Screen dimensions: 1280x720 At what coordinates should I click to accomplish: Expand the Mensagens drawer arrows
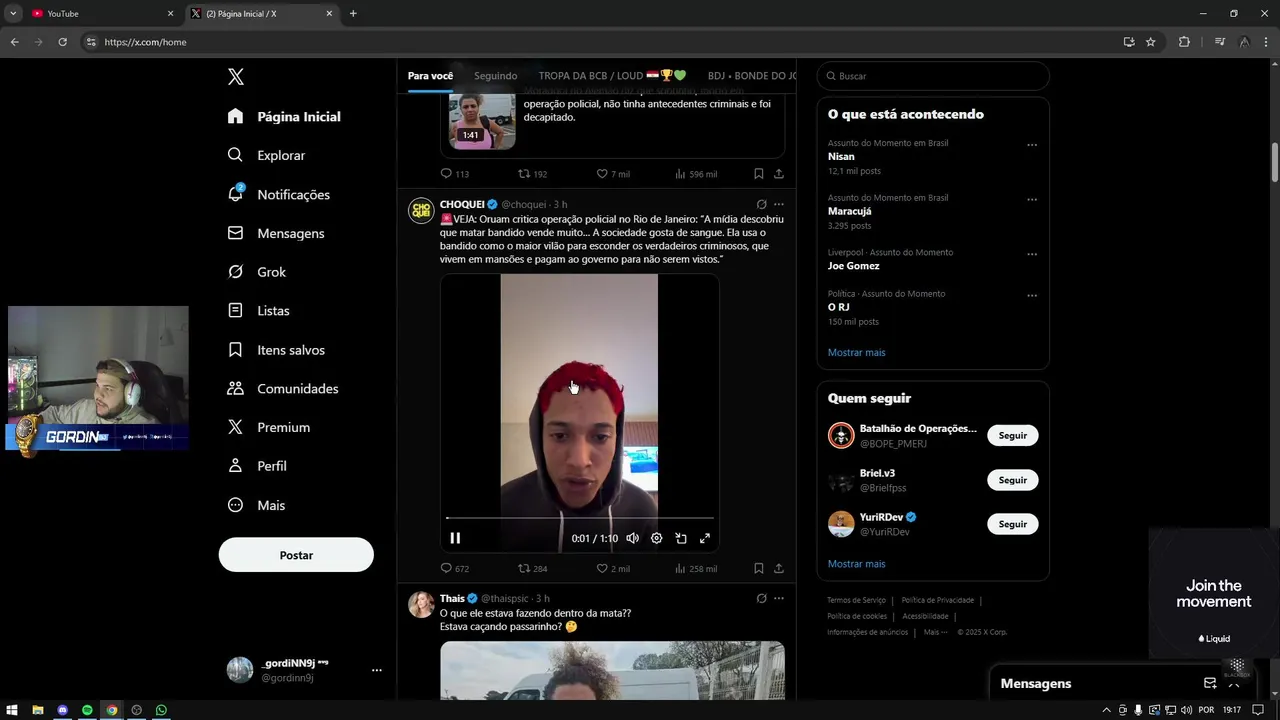tap(1234, 683)
